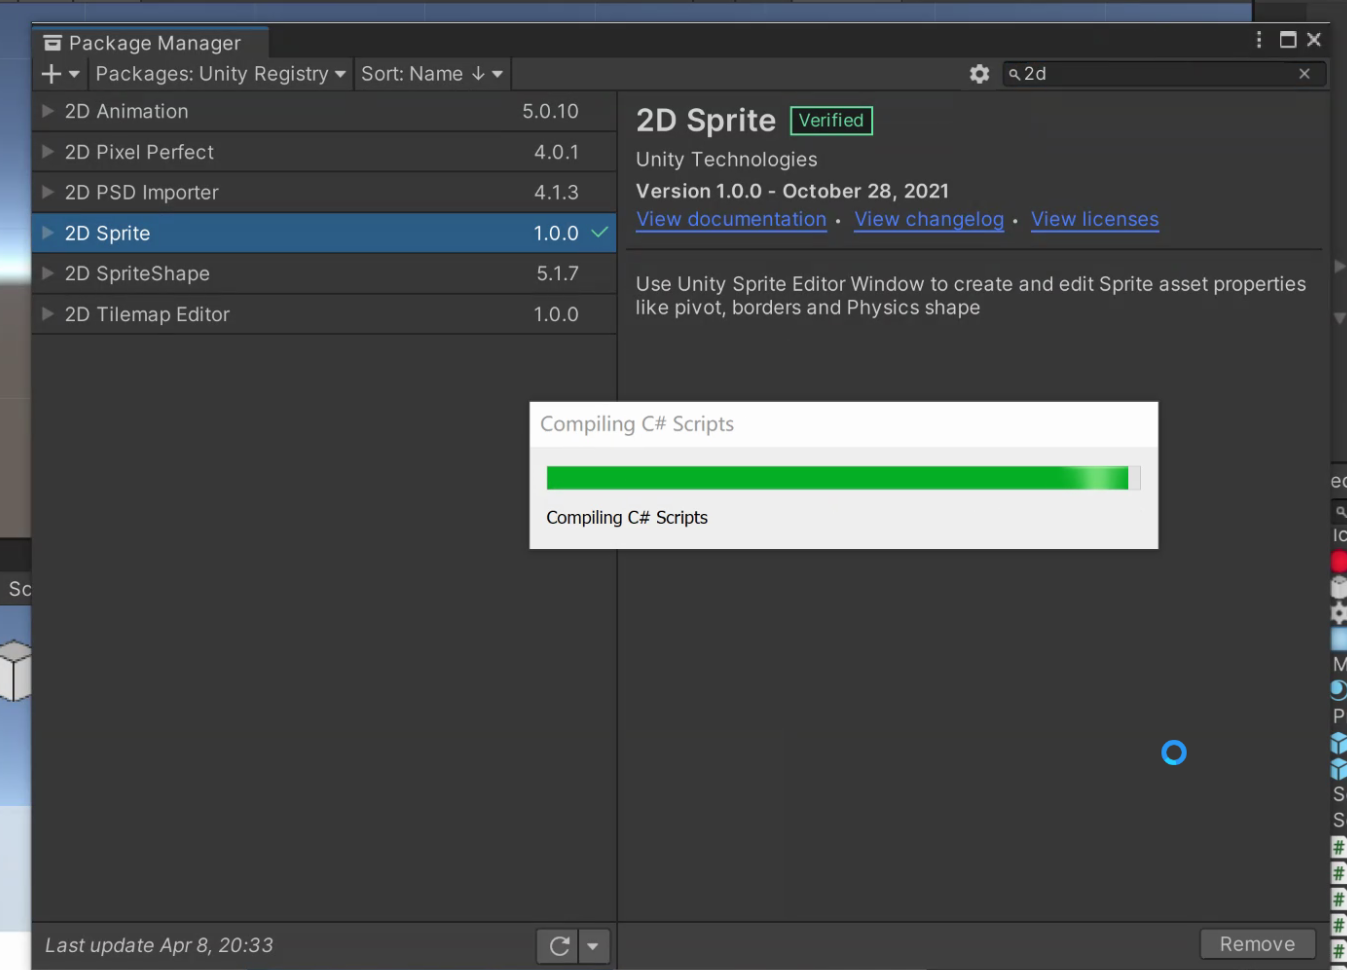The width and height of the screenshot is (1347, 970).
Task: Click the Version 1.0.0 - October 28, 2021 text
Action: [792, 191]
